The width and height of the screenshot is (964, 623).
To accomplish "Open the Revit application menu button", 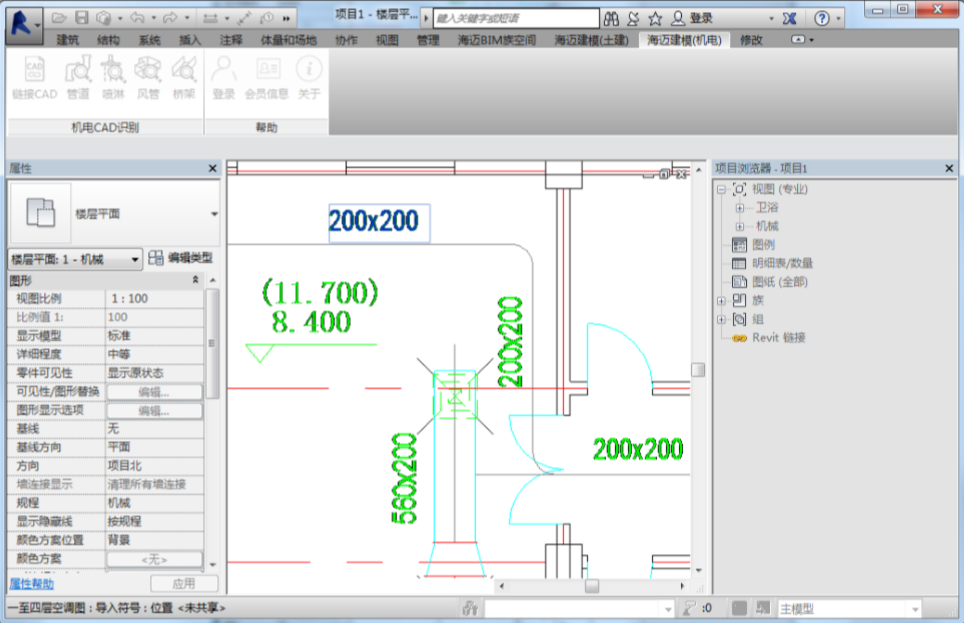I will coord(23,24).
